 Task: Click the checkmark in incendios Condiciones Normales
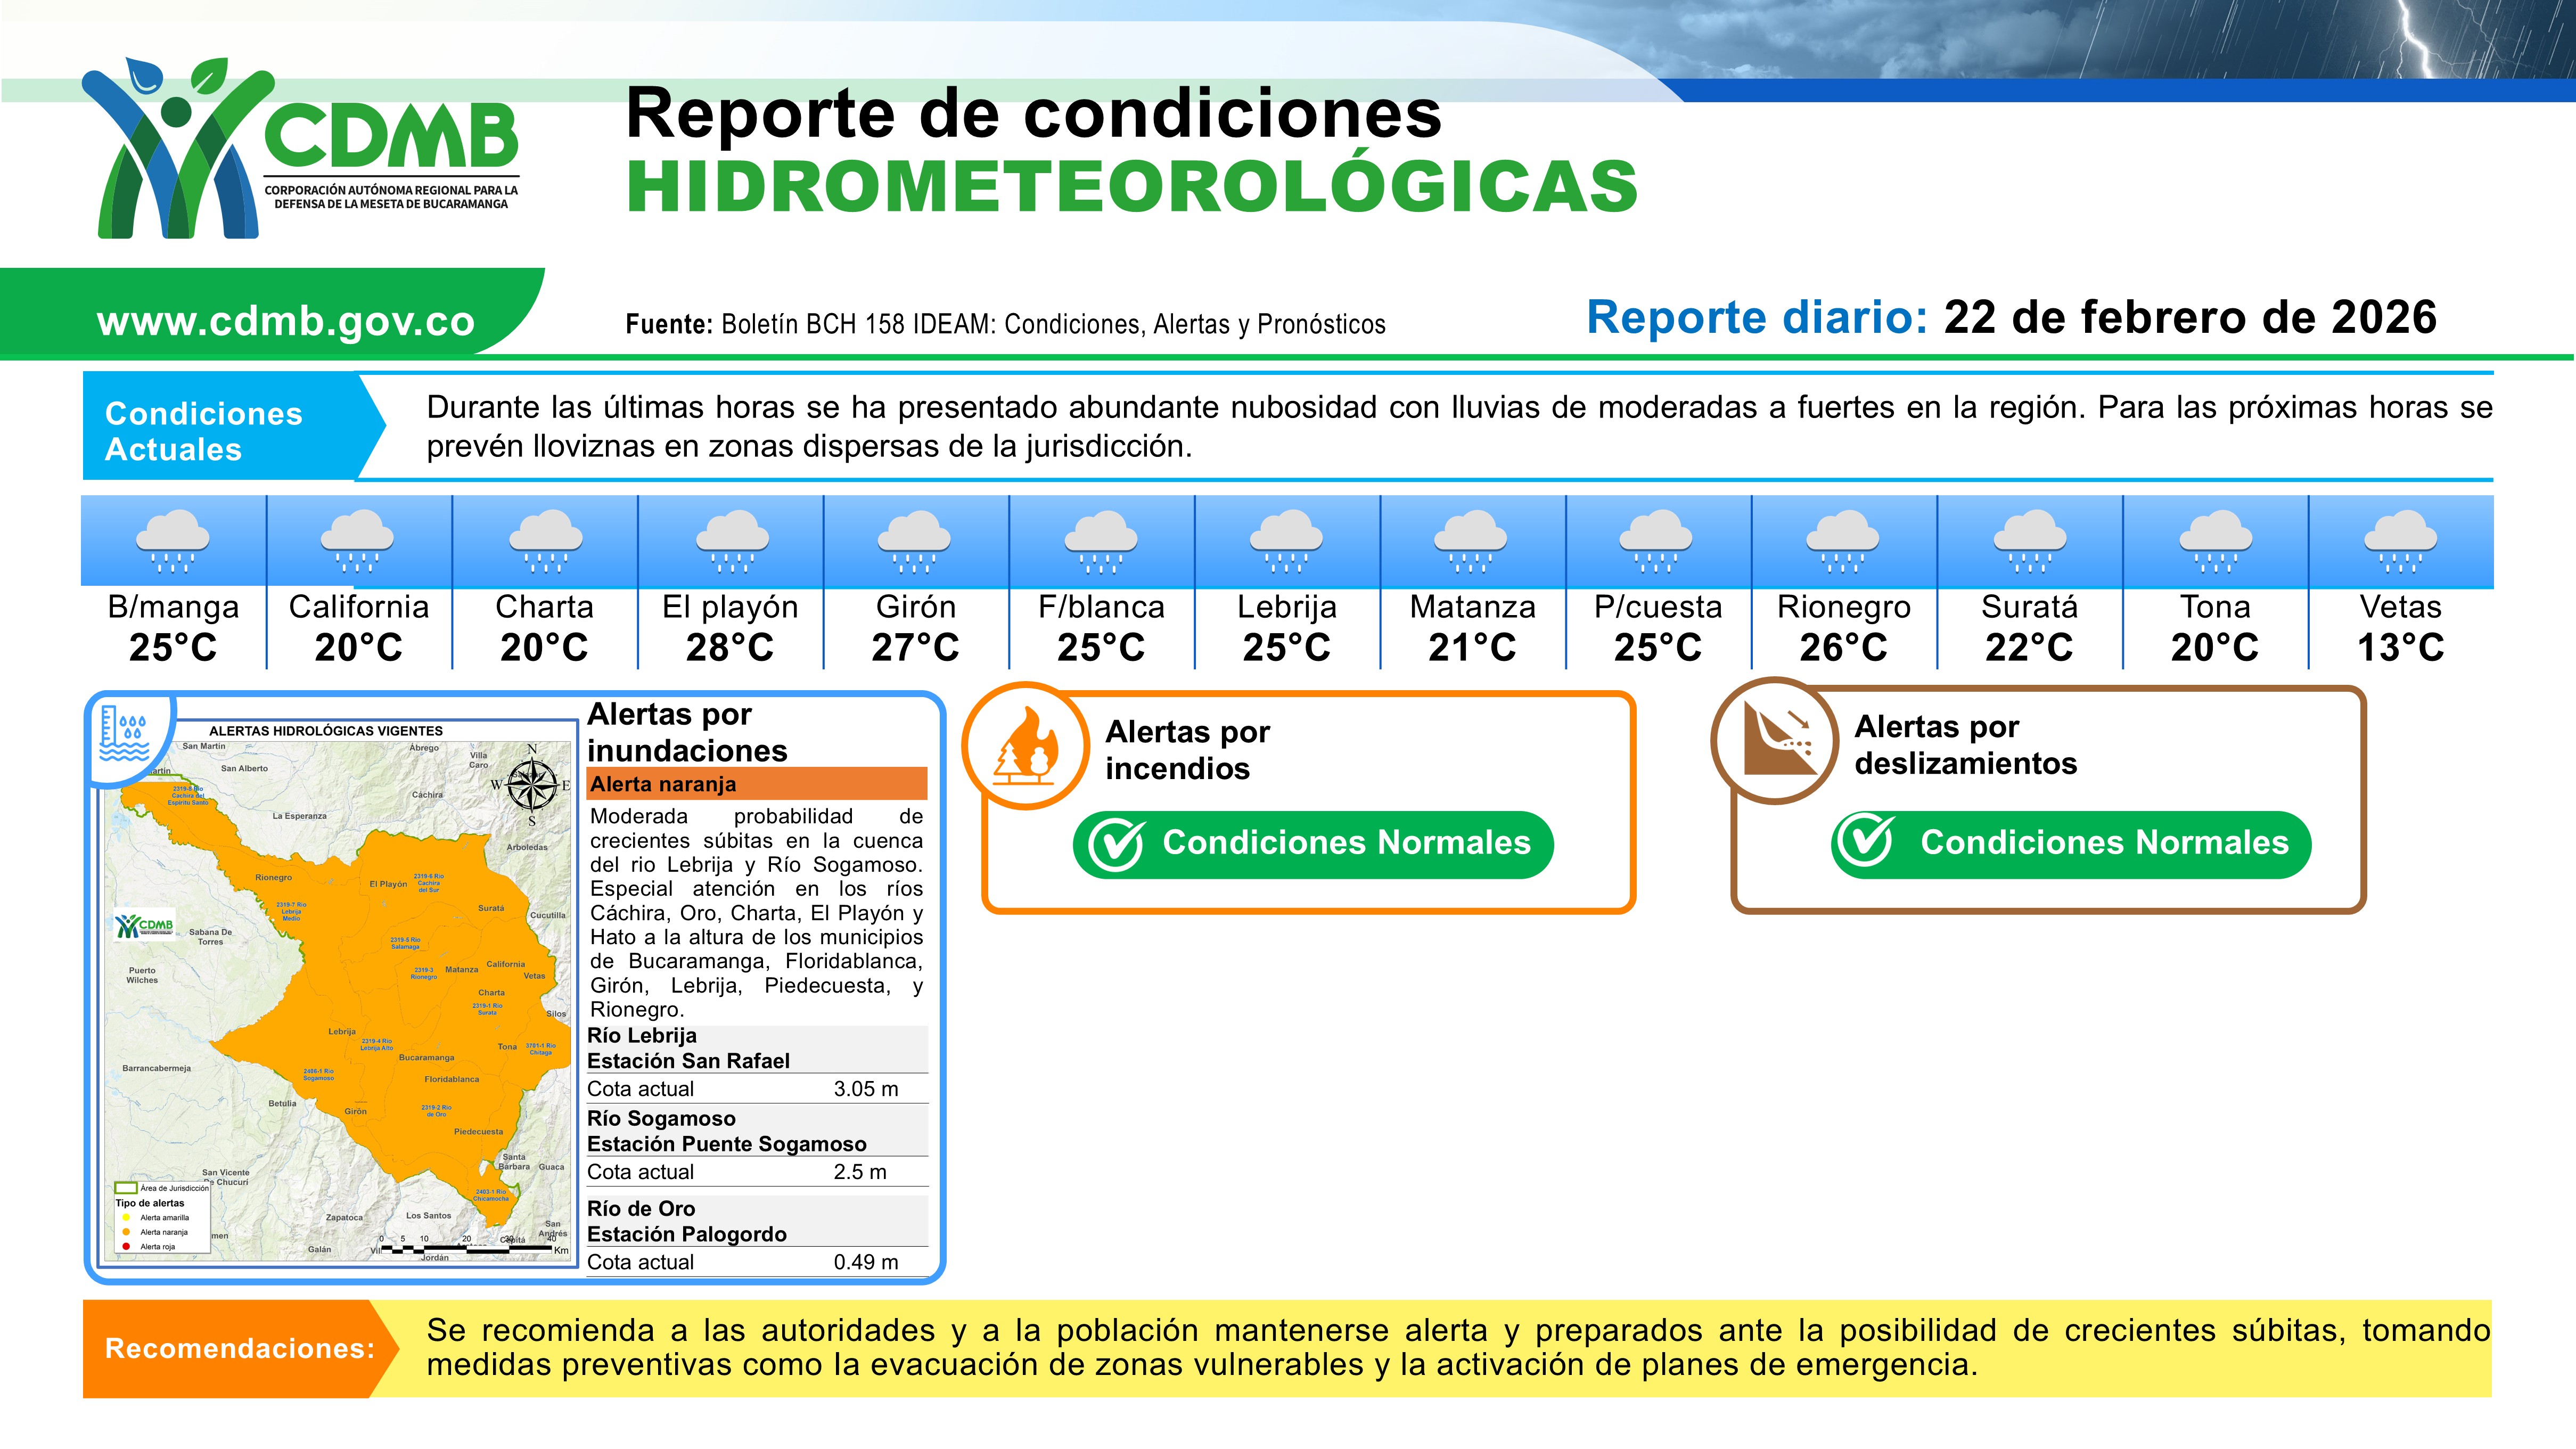[1117, 844]
